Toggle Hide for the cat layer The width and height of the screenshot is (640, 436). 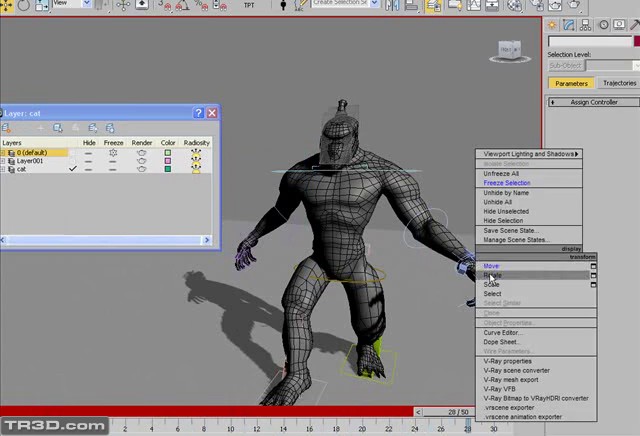click(x=89, y=169)
